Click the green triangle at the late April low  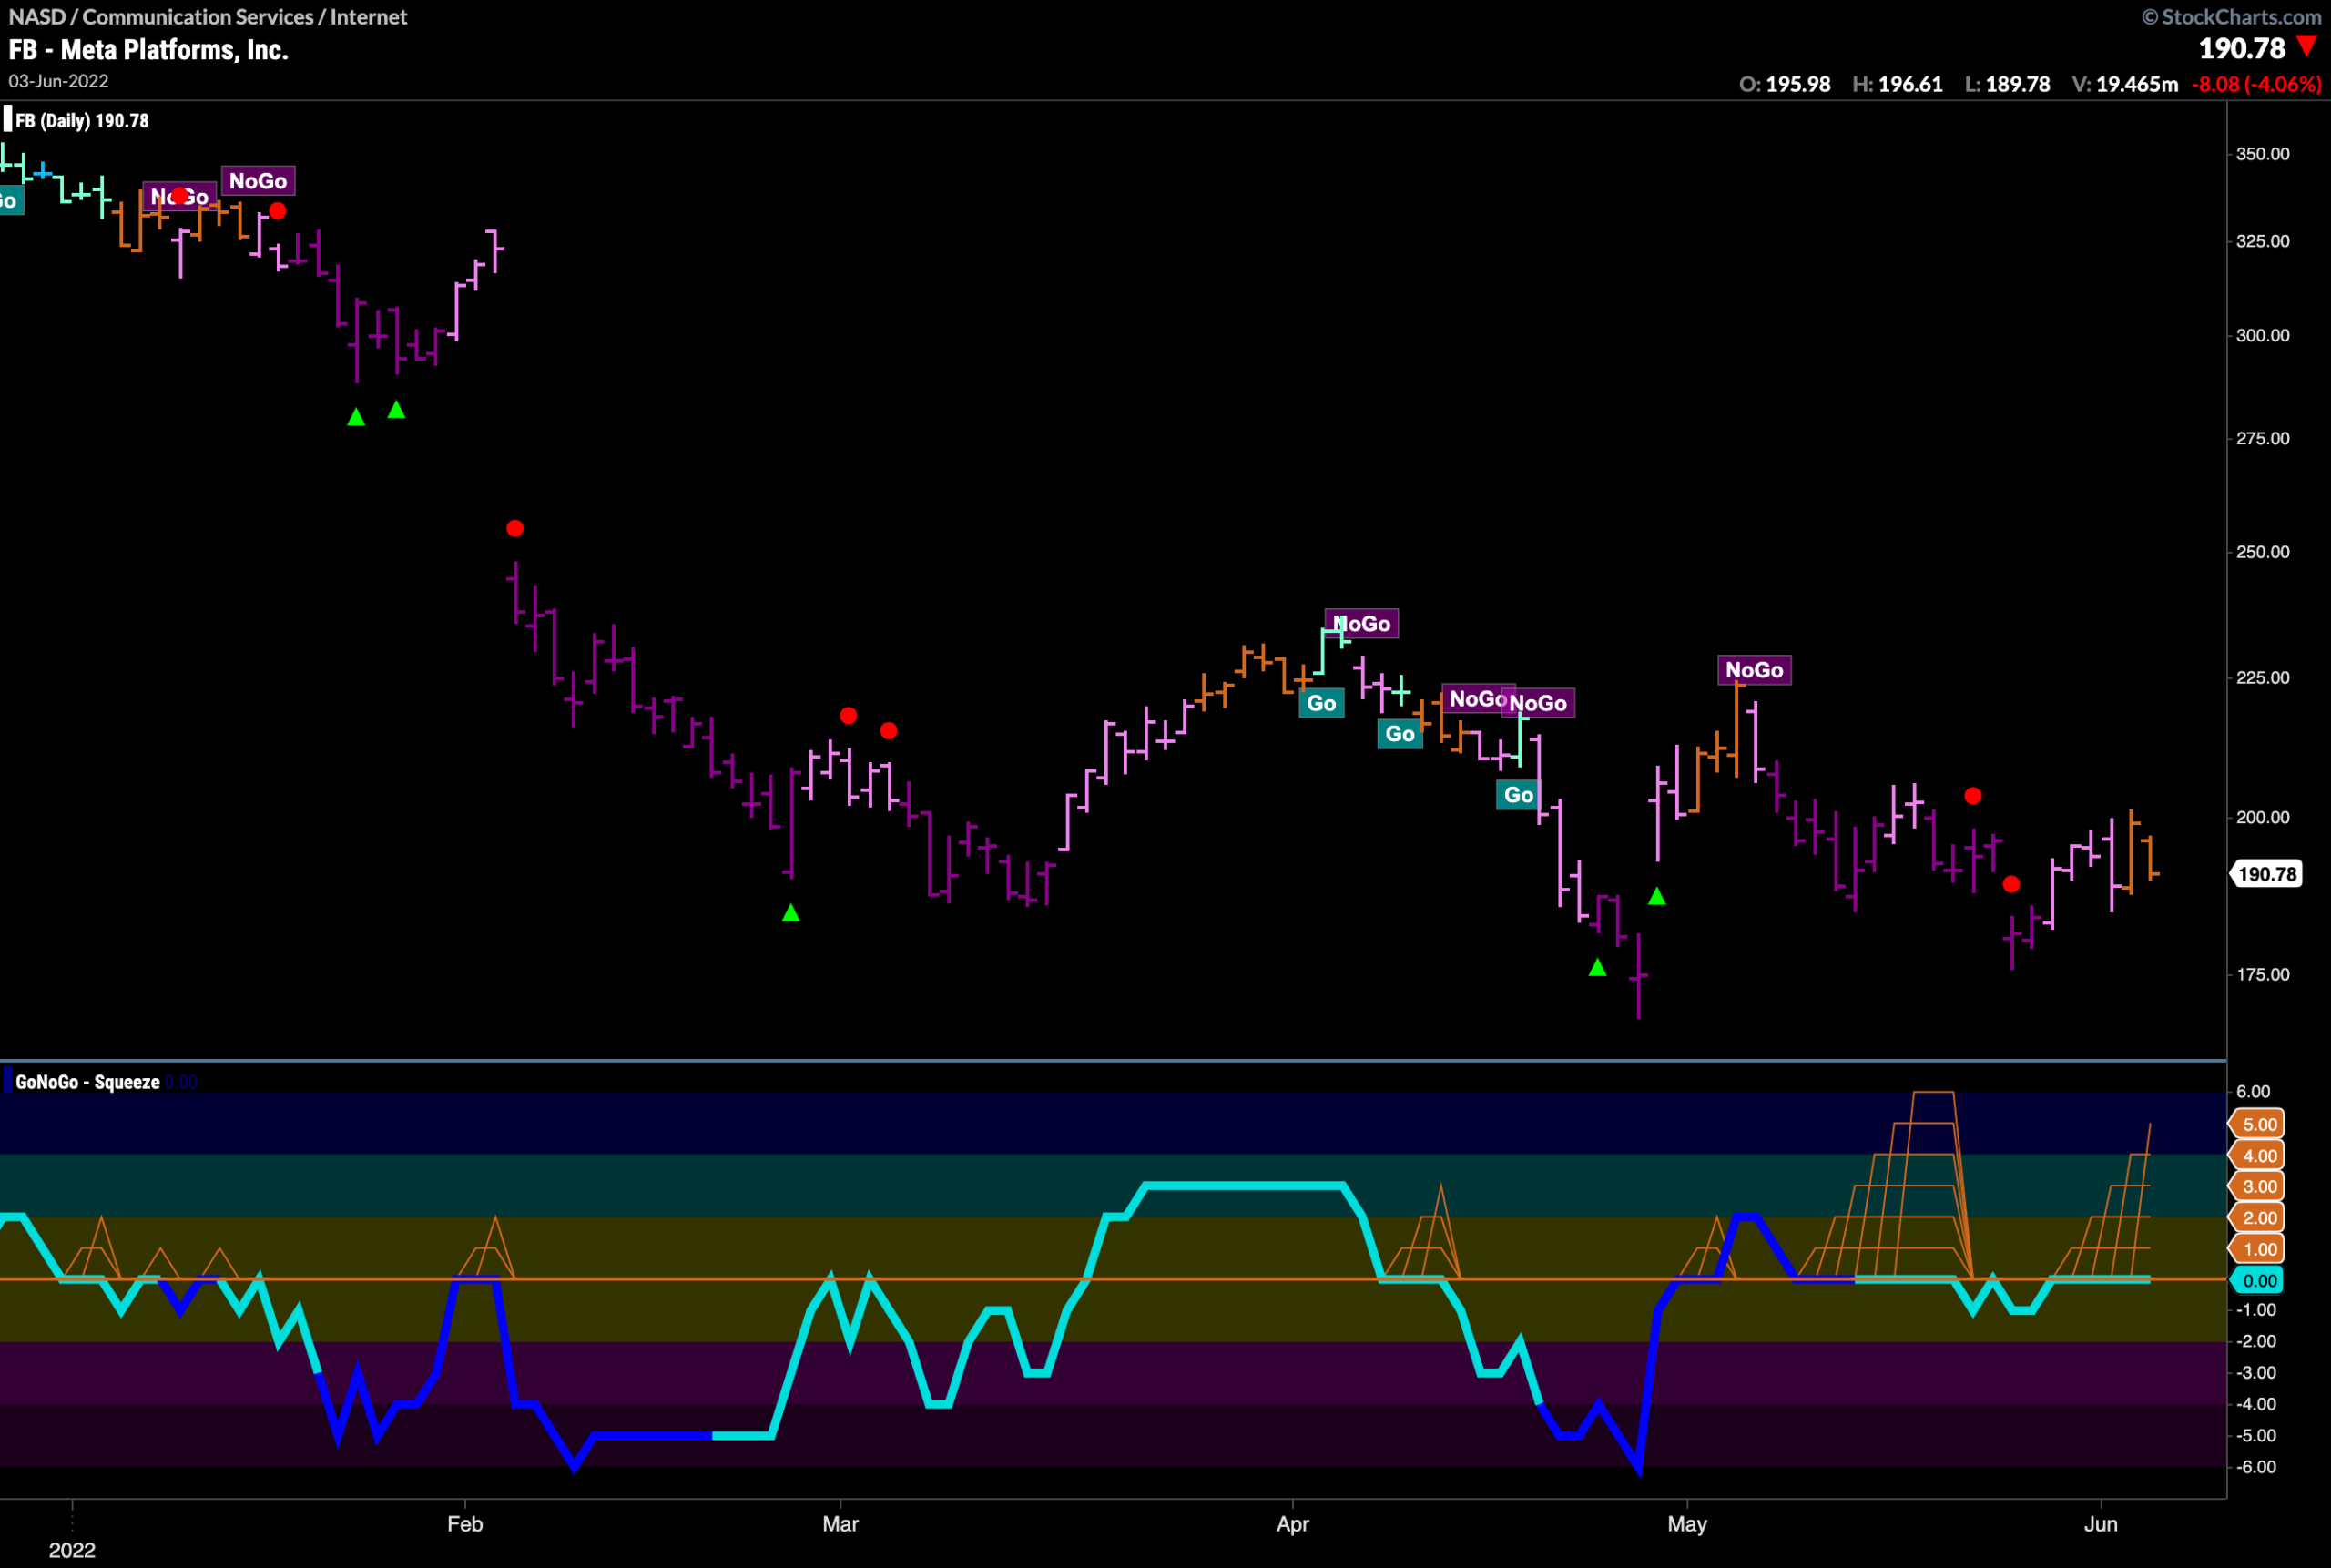point(1598,967)
